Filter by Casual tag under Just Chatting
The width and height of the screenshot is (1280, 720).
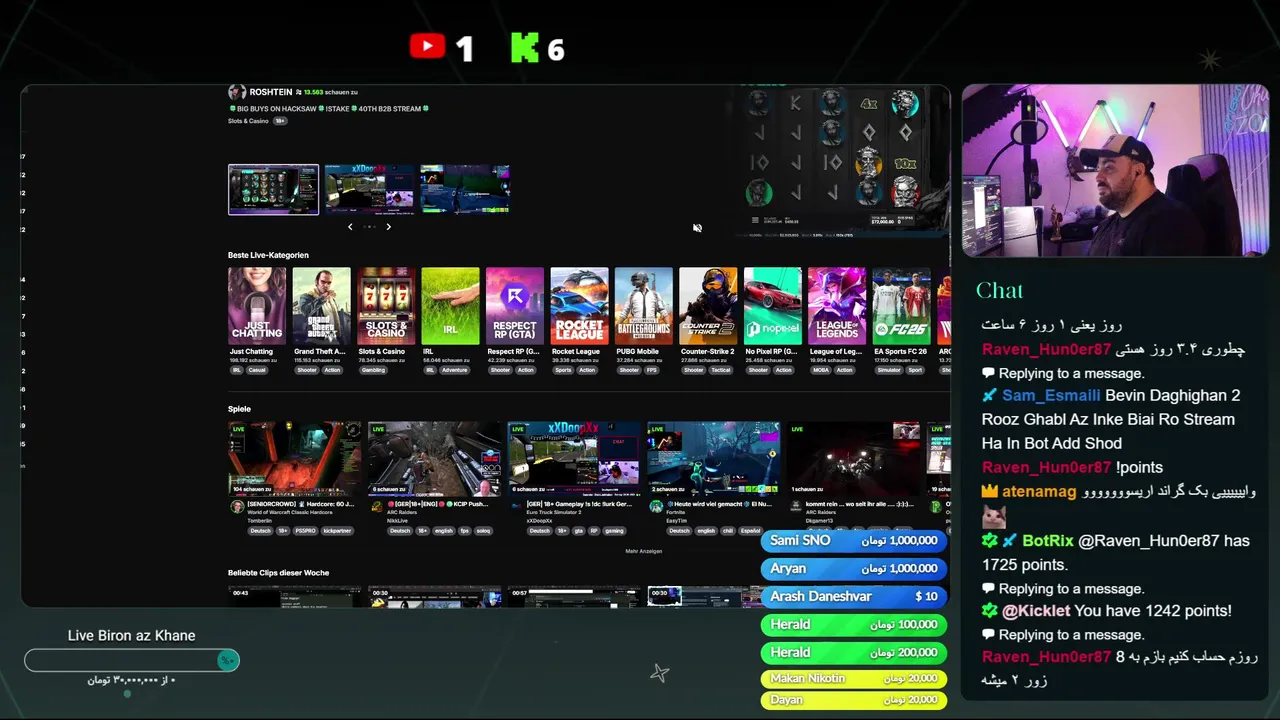tap(257, 370)
